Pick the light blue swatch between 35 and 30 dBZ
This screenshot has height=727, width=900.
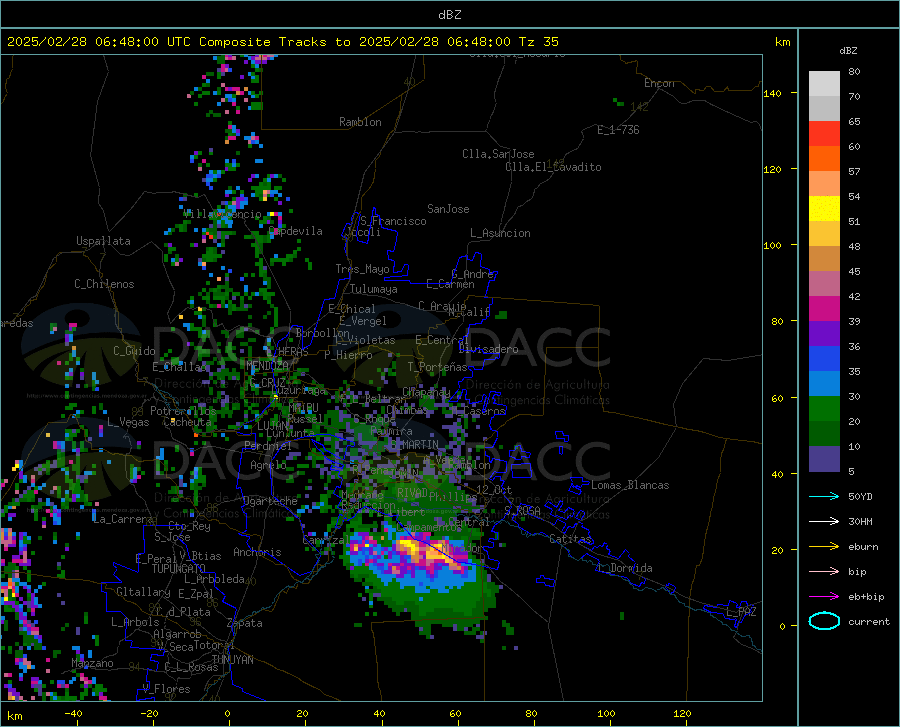[824, 384]
